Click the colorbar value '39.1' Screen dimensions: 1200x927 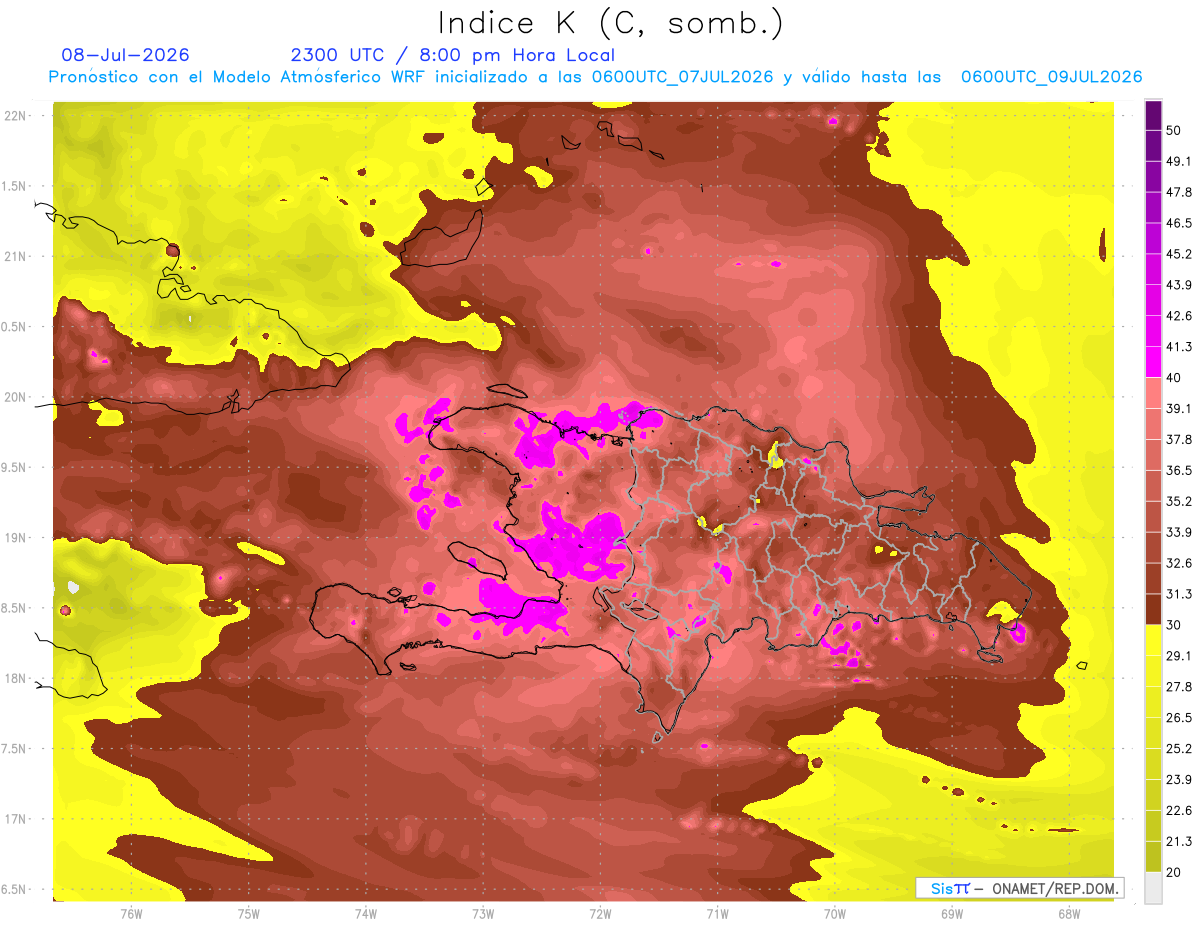(1178, 409)
